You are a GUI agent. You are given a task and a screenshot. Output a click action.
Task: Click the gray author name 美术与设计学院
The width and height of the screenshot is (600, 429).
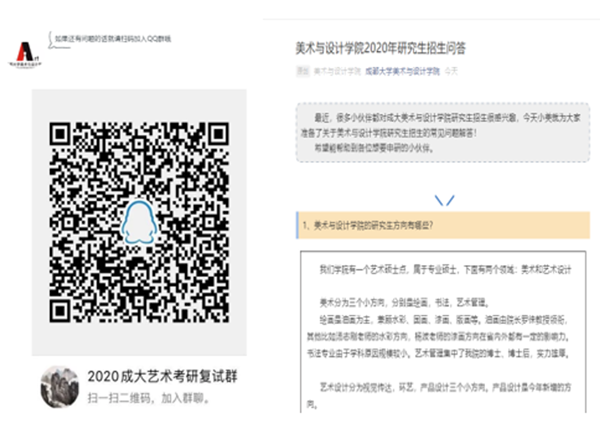click(x=337, y=72)
